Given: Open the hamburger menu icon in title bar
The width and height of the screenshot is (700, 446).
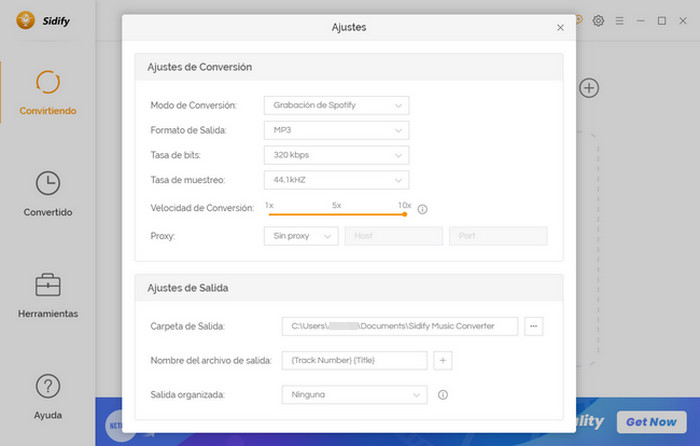Looking at the screenshot, I should [x=620, y=21].
